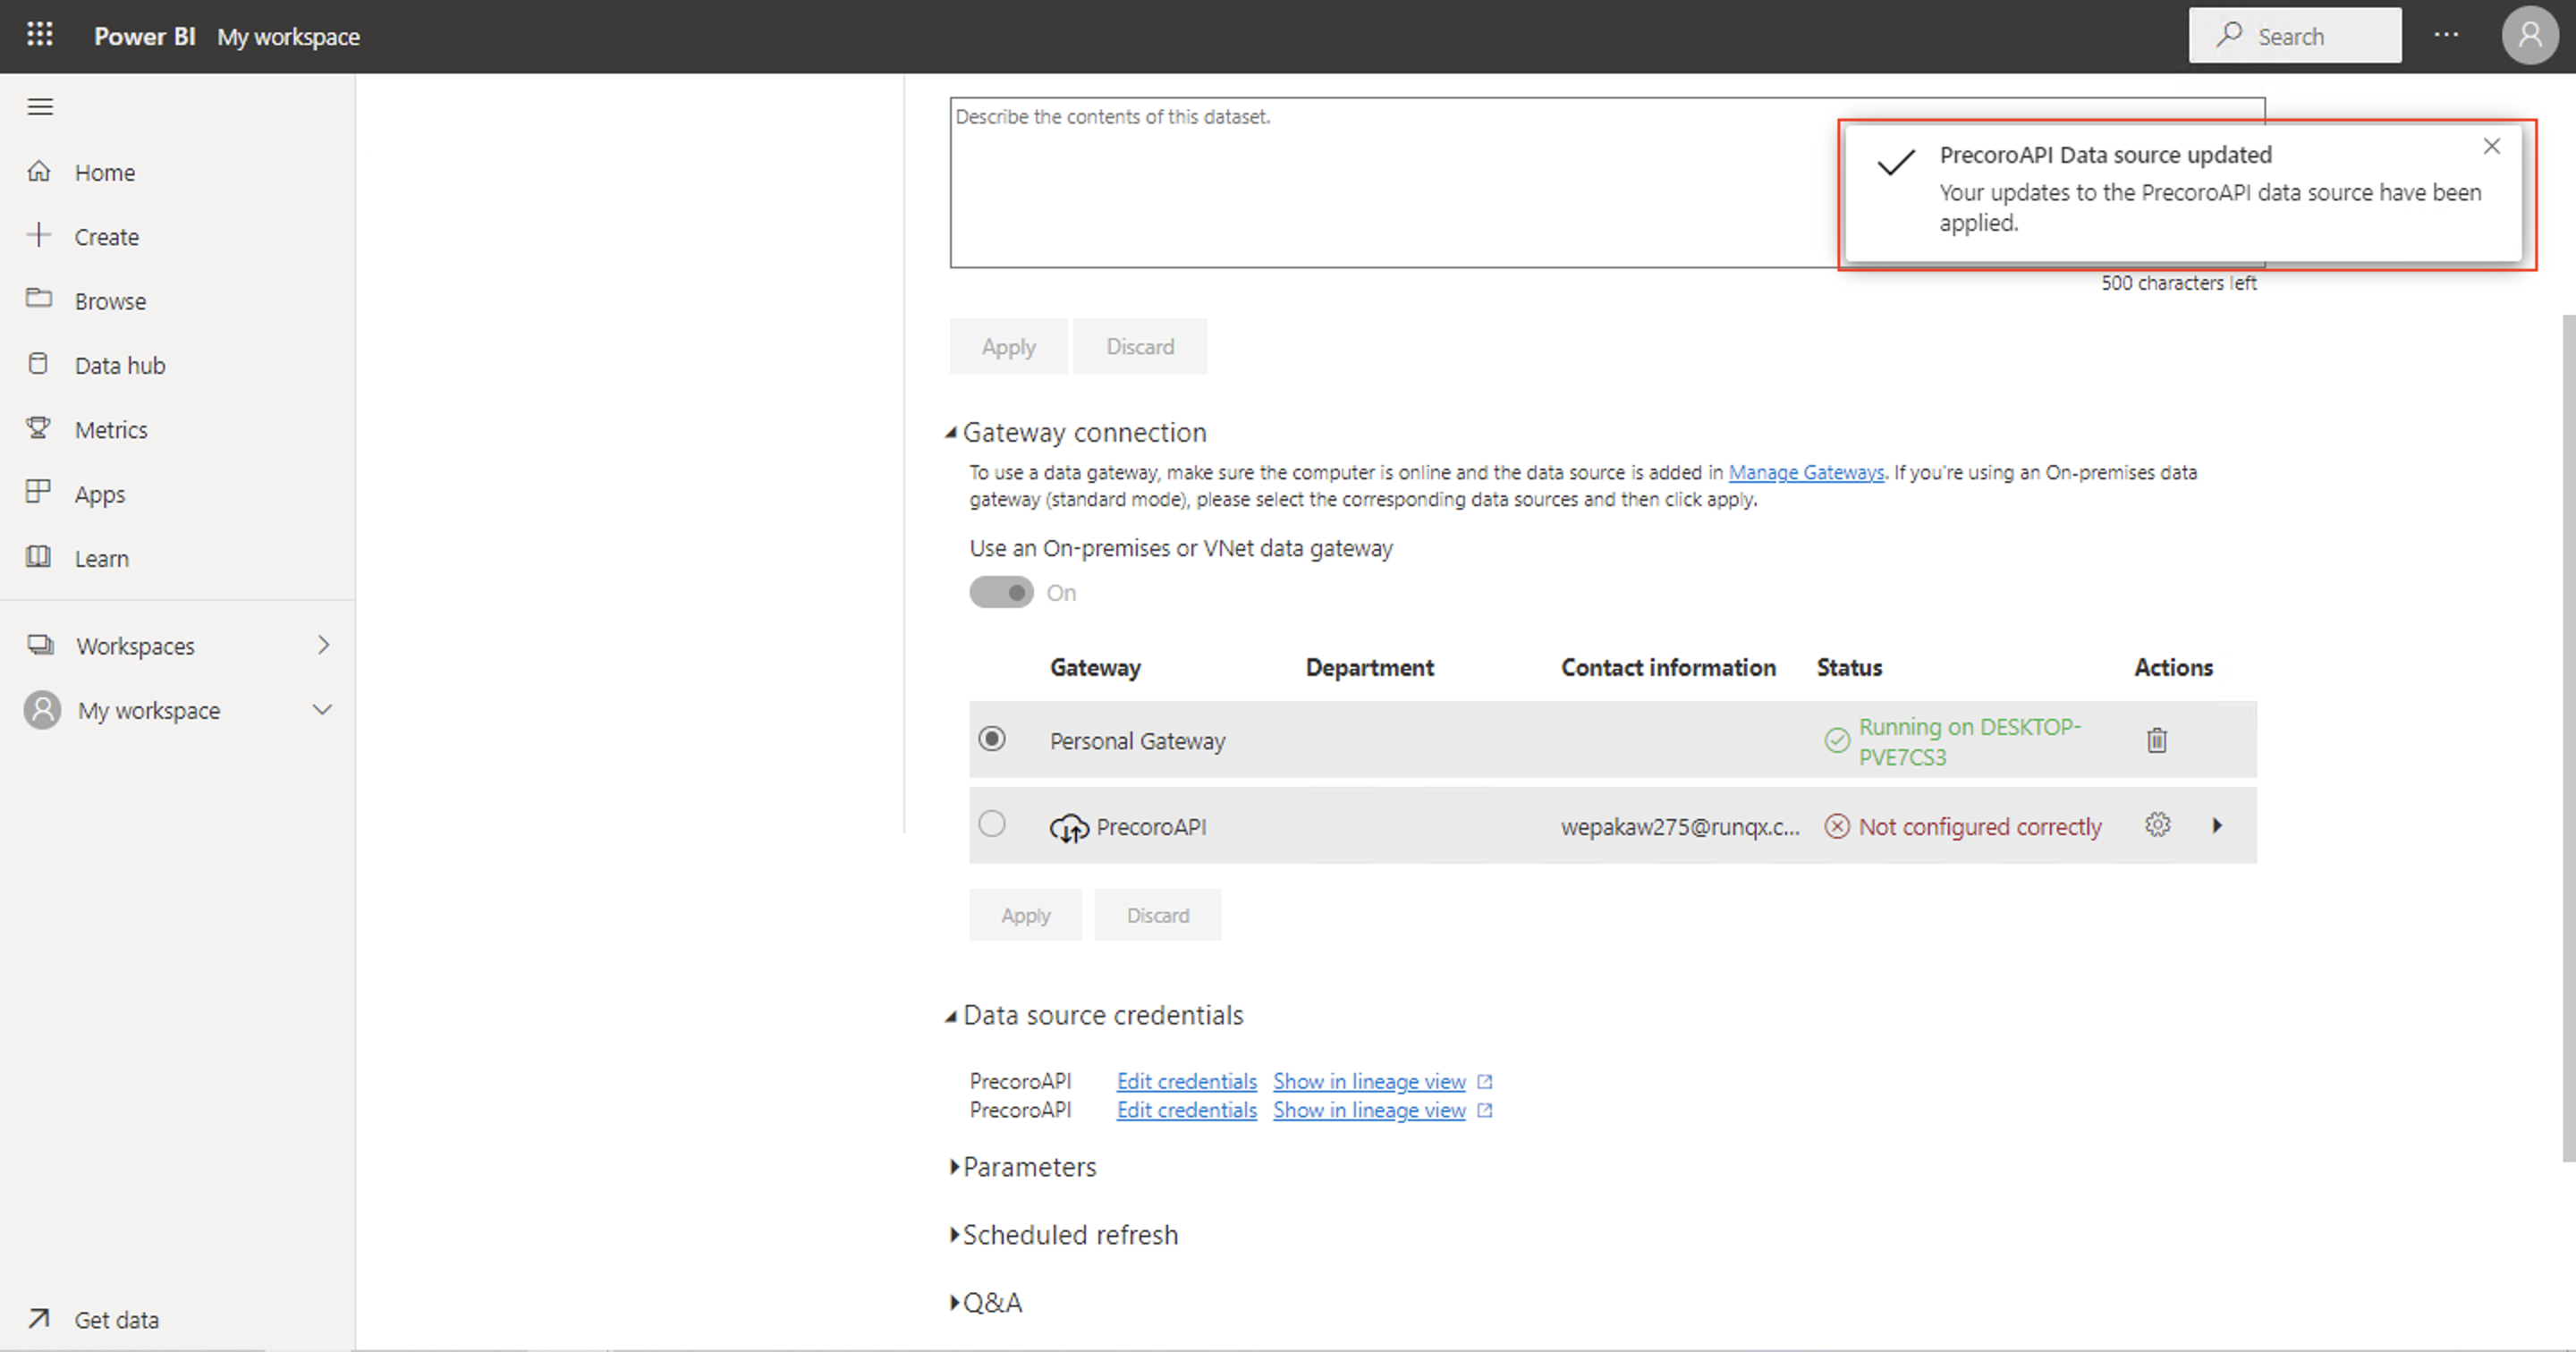Click the Personal Gateway name cell
The height and width of the screenshot is (1352, 2576).
(1137, 741)
